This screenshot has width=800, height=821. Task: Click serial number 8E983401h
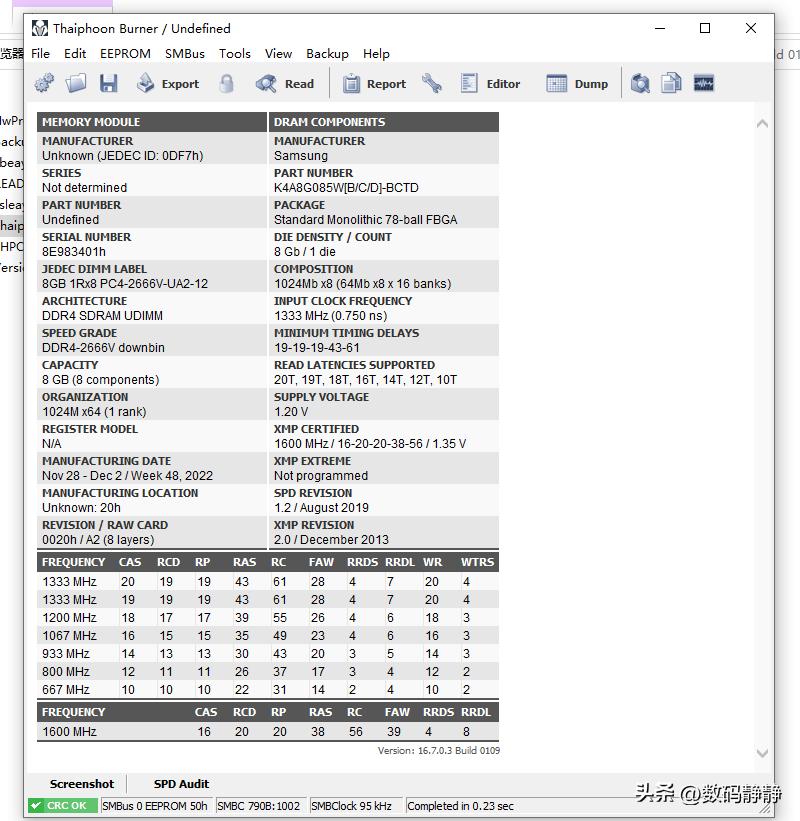pos(74,252)
